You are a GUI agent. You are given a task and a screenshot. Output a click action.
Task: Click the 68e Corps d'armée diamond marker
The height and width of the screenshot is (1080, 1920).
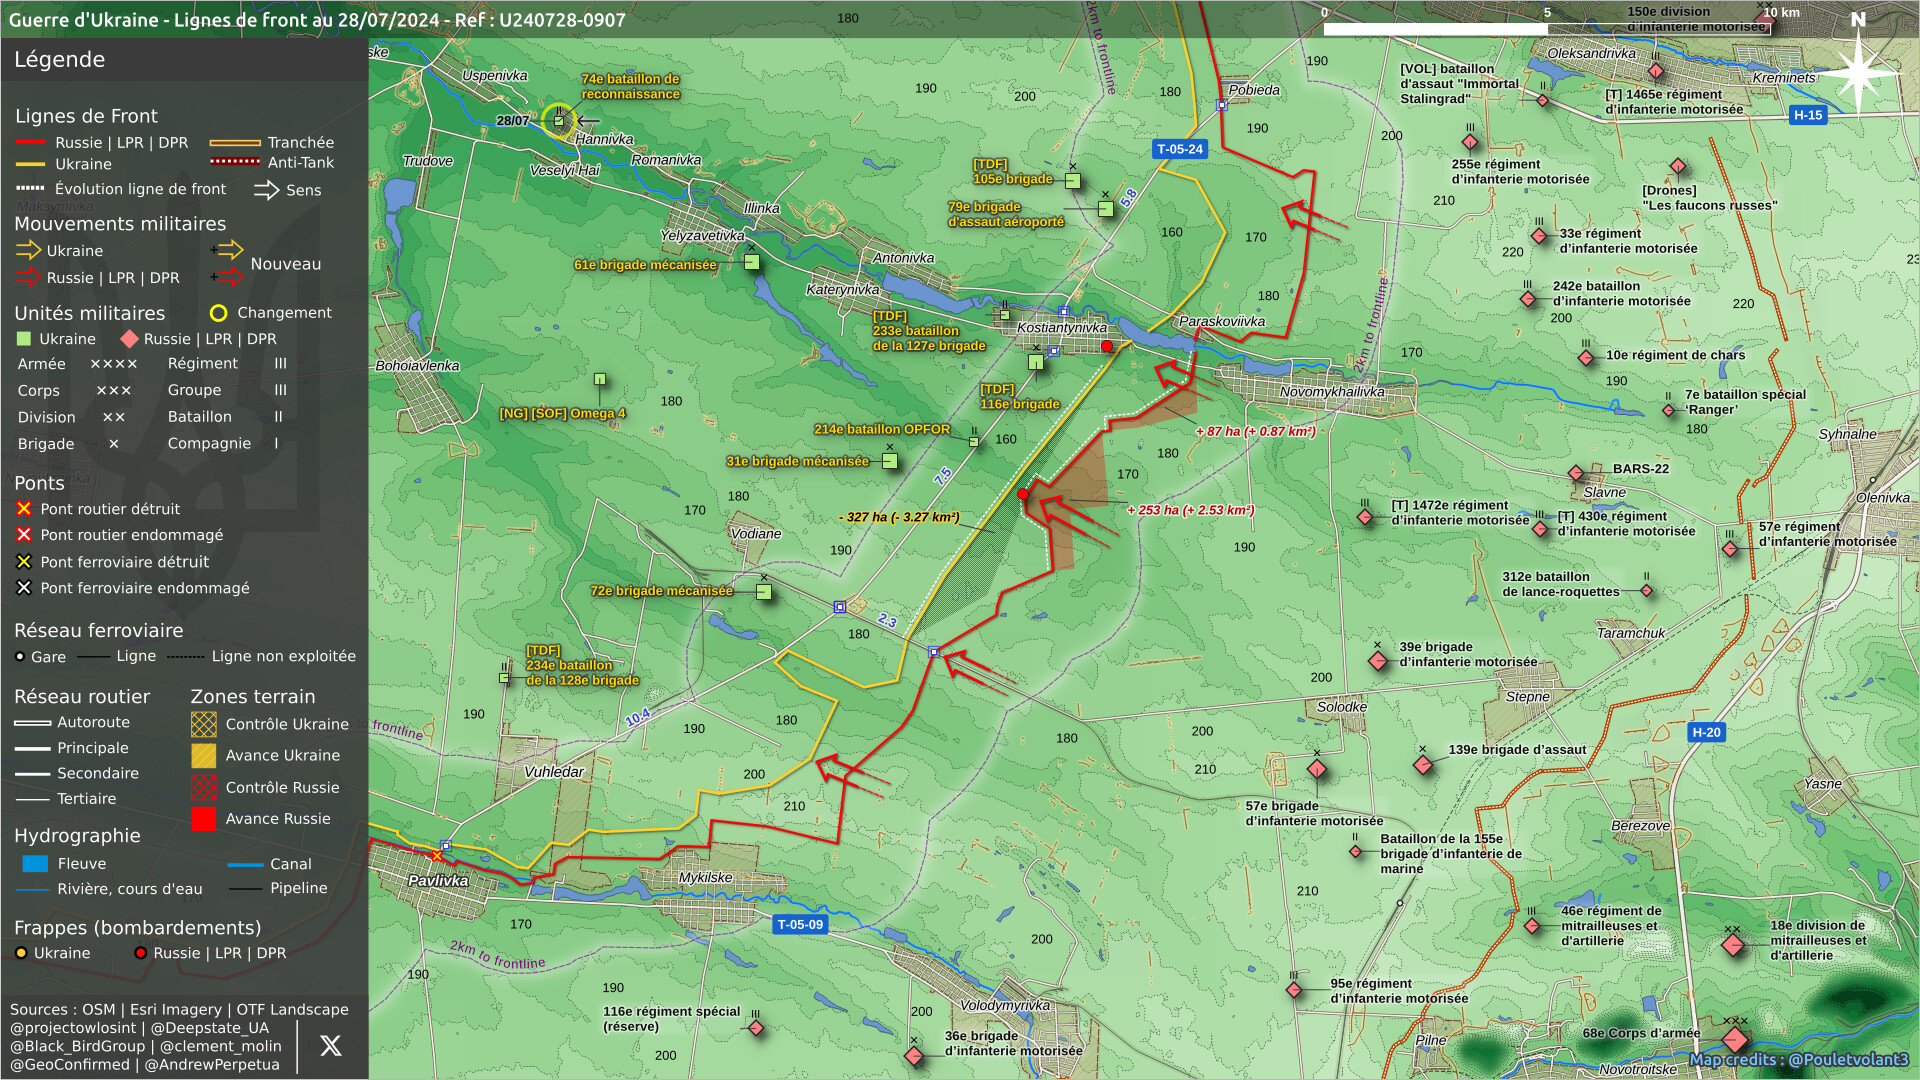pyautogui.click(x=1735, y=1040)
